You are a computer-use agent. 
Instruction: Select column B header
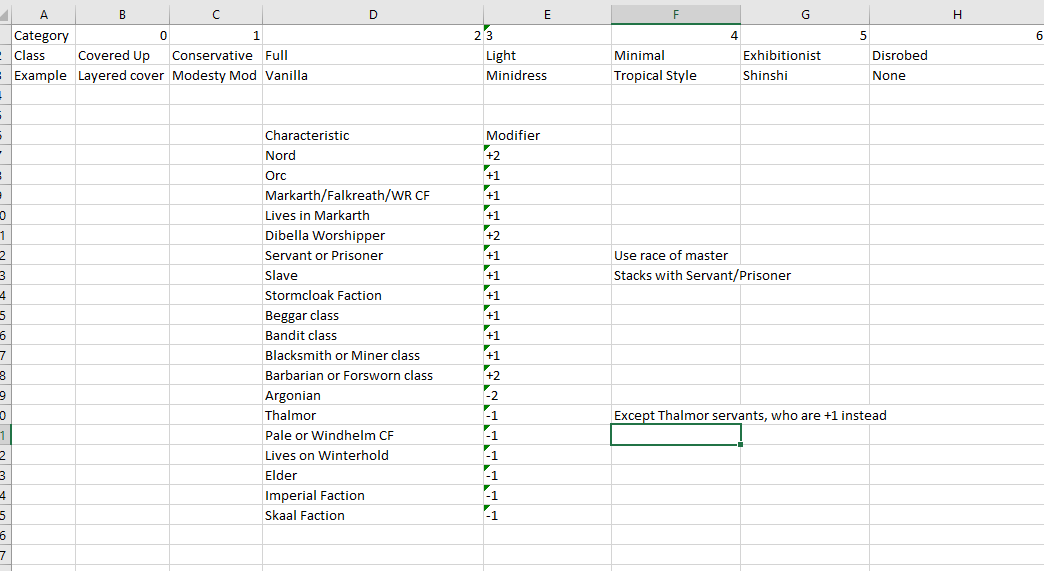[123, 15]
